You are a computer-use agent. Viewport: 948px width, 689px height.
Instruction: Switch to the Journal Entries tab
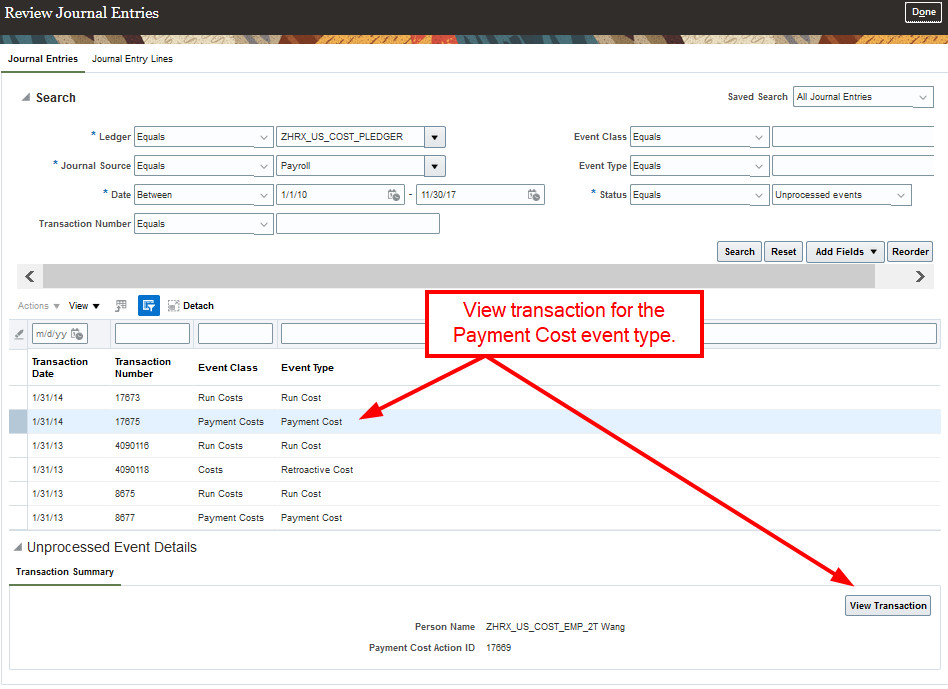pos(43,59)
